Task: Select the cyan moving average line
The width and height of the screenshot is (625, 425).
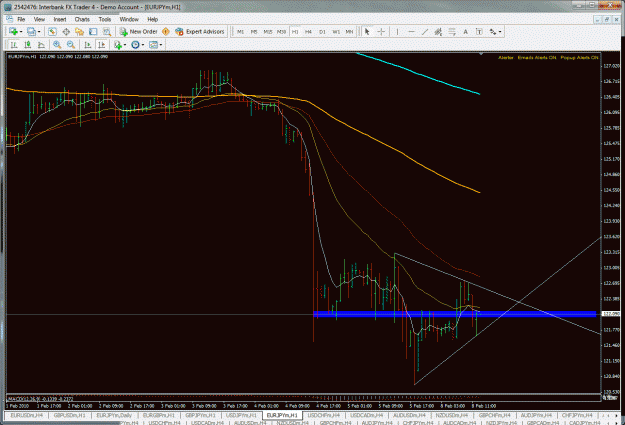Action: tap(418, 74)
